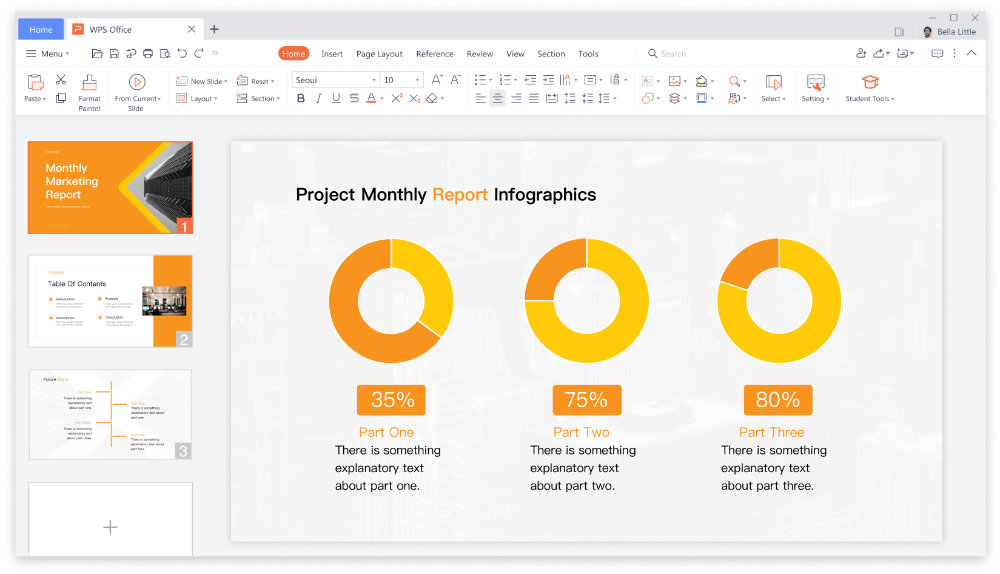Open Print Preview icon
The width and height of the screenshot is (1000, 574).
165,54
